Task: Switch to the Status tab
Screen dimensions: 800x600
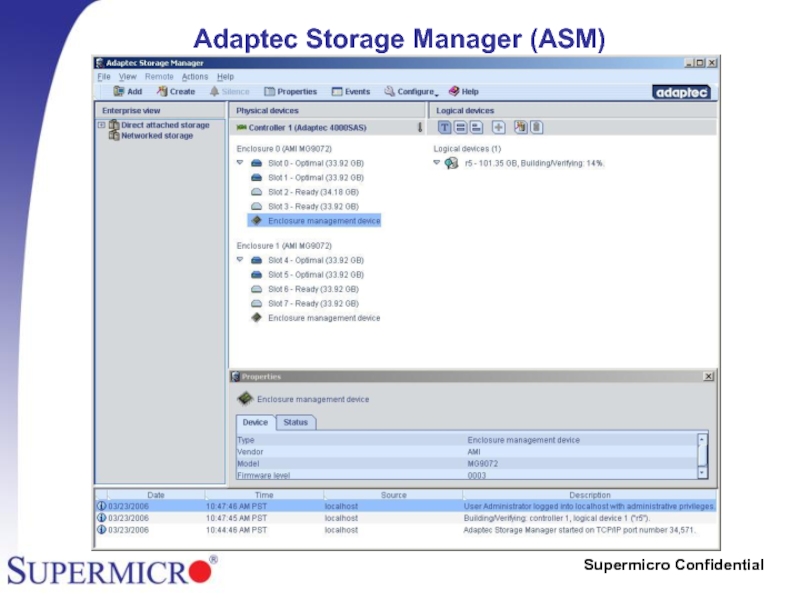Action: click(296, 422)
